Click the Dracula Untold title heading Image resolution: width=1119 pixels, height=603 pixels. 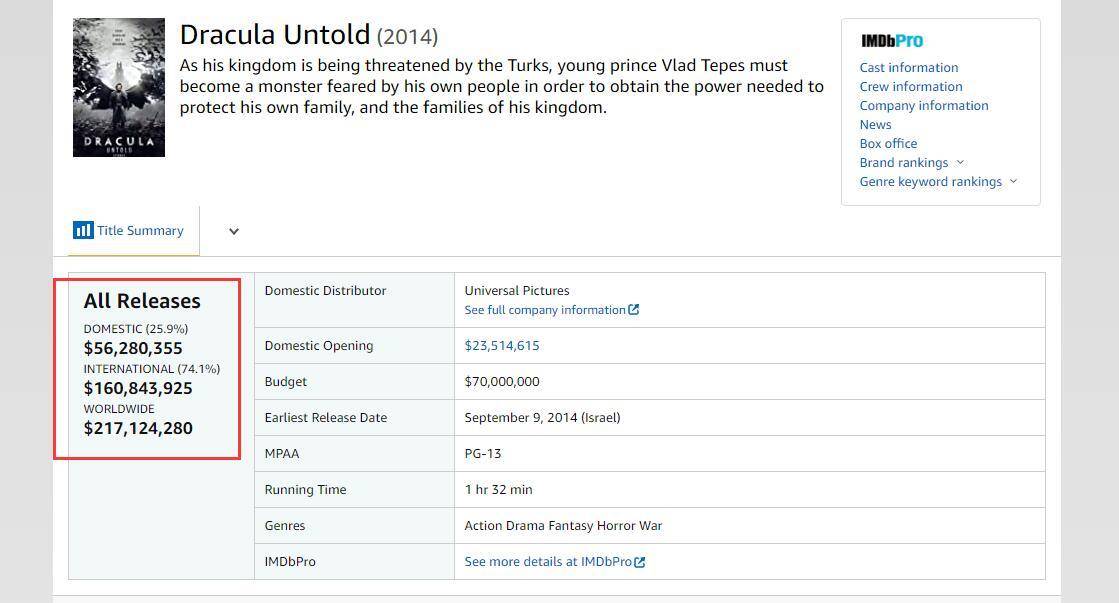(x=275, y=34)
